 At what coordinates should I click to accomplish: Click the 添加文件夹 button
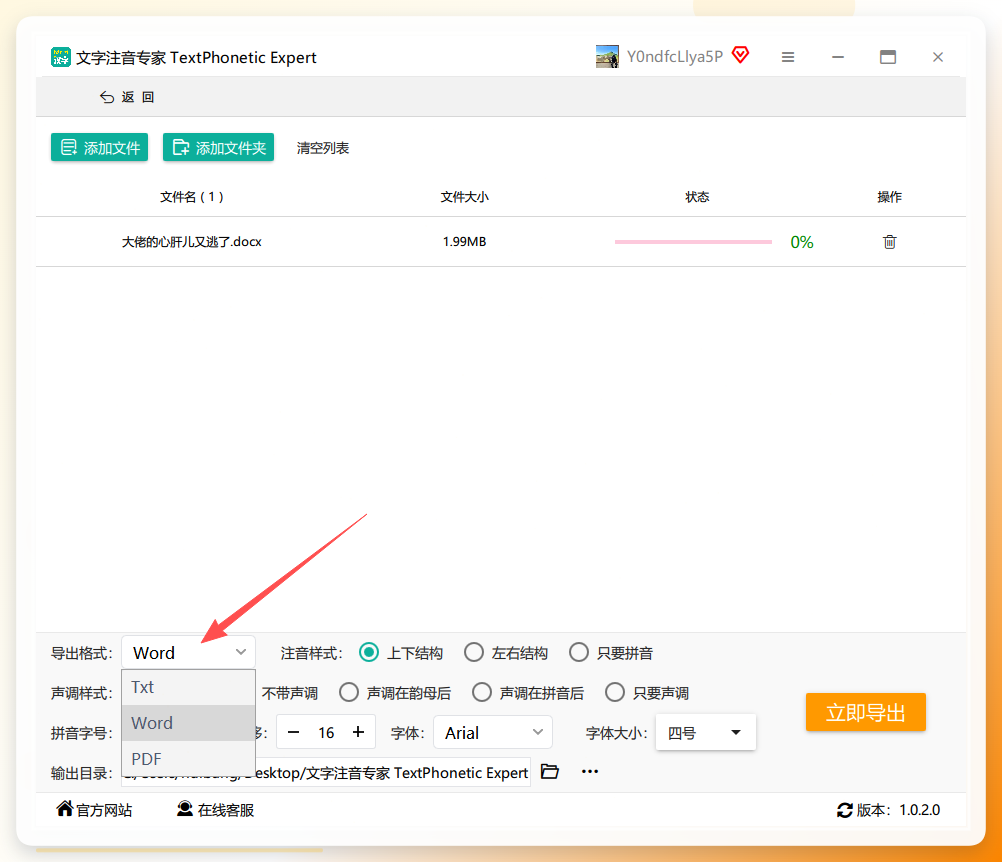(219, 148)
